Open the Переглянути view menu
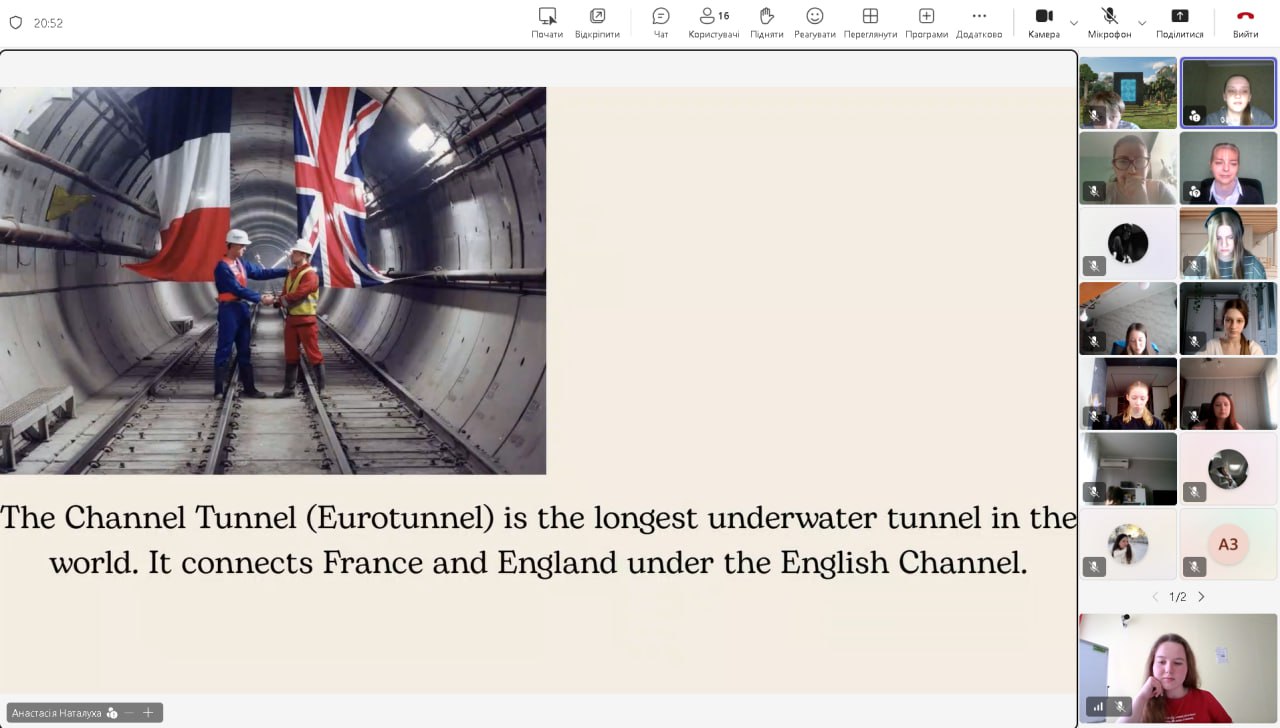Viewport: 1280px width, 728px height. click(x=870, y=22)
